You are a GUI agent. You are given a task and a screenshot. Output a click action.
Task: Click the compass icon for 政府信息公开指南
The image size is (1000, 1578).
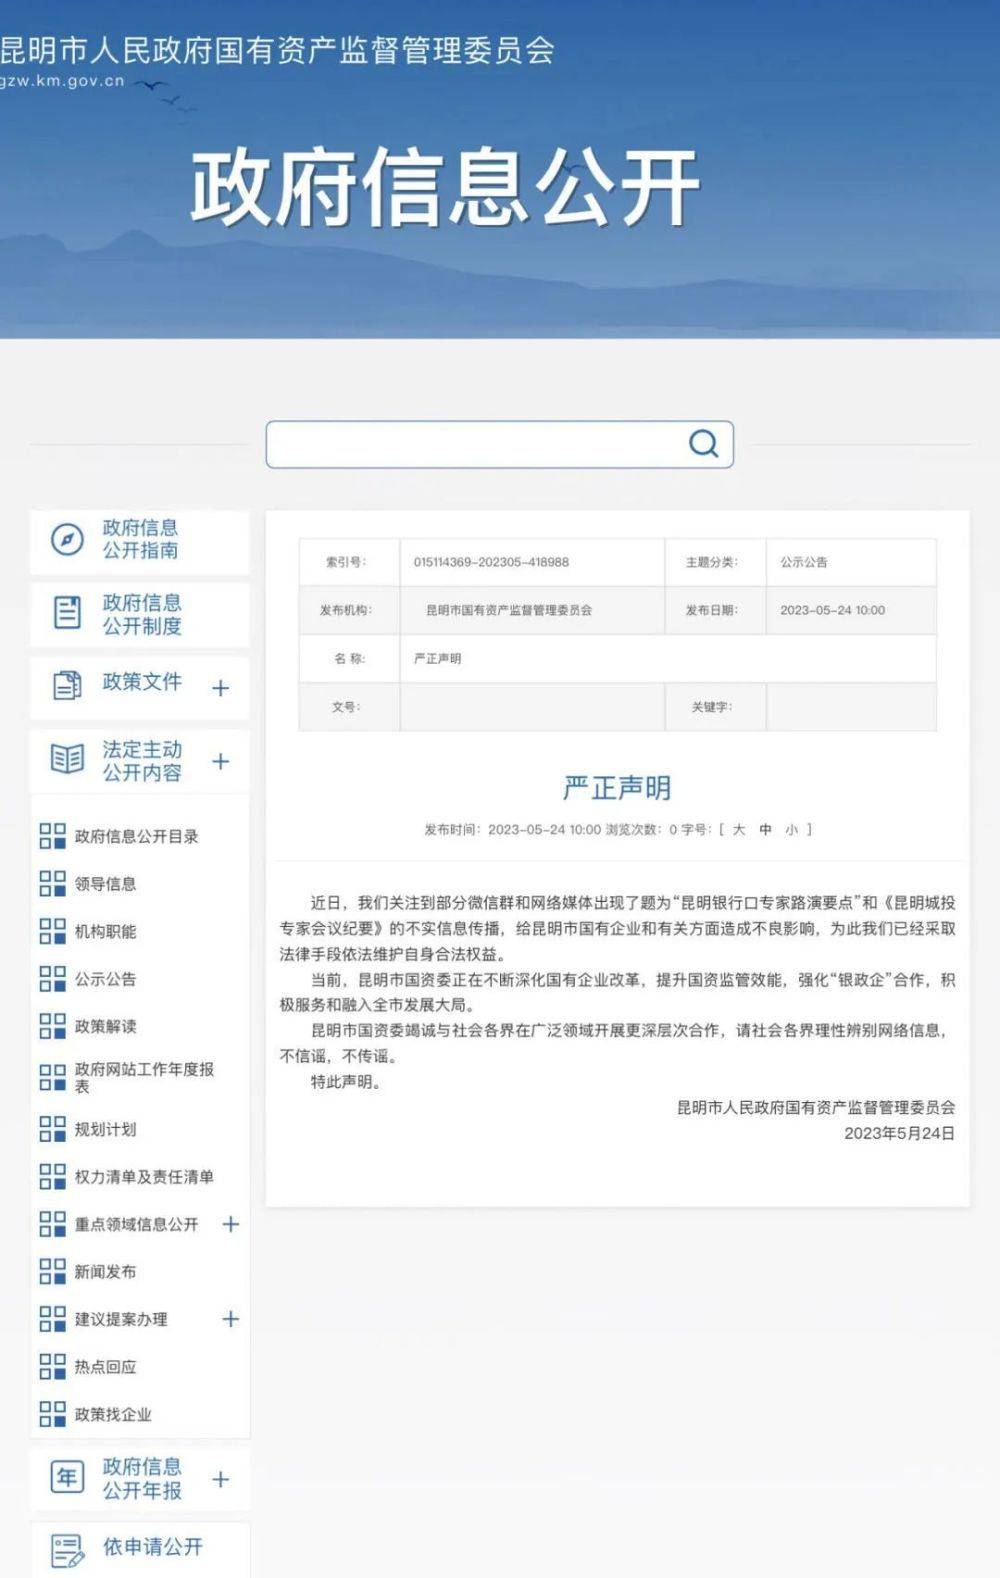67,540
